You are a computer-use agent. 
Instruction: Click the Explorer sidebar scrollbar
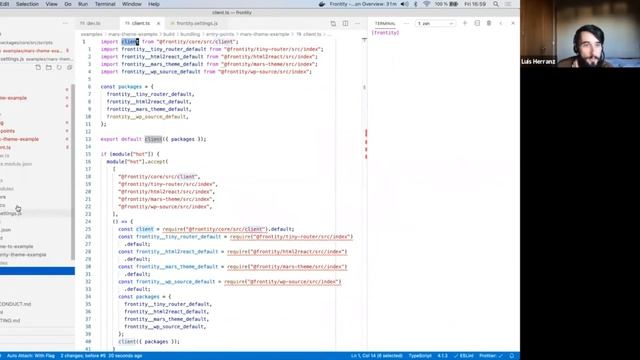(73, 171)
